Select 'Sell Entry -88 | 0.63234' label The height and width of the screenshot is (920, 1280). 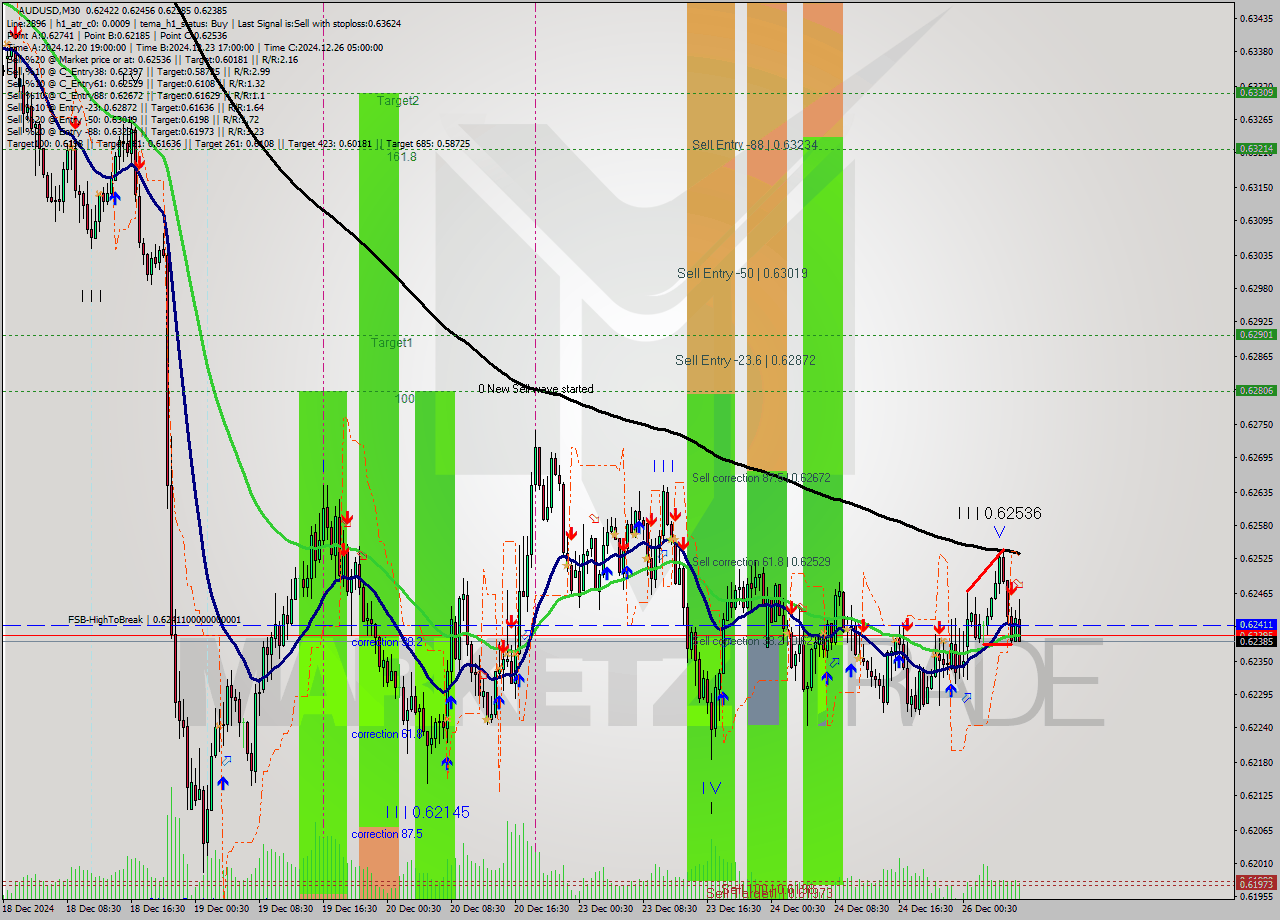point(755,145)
